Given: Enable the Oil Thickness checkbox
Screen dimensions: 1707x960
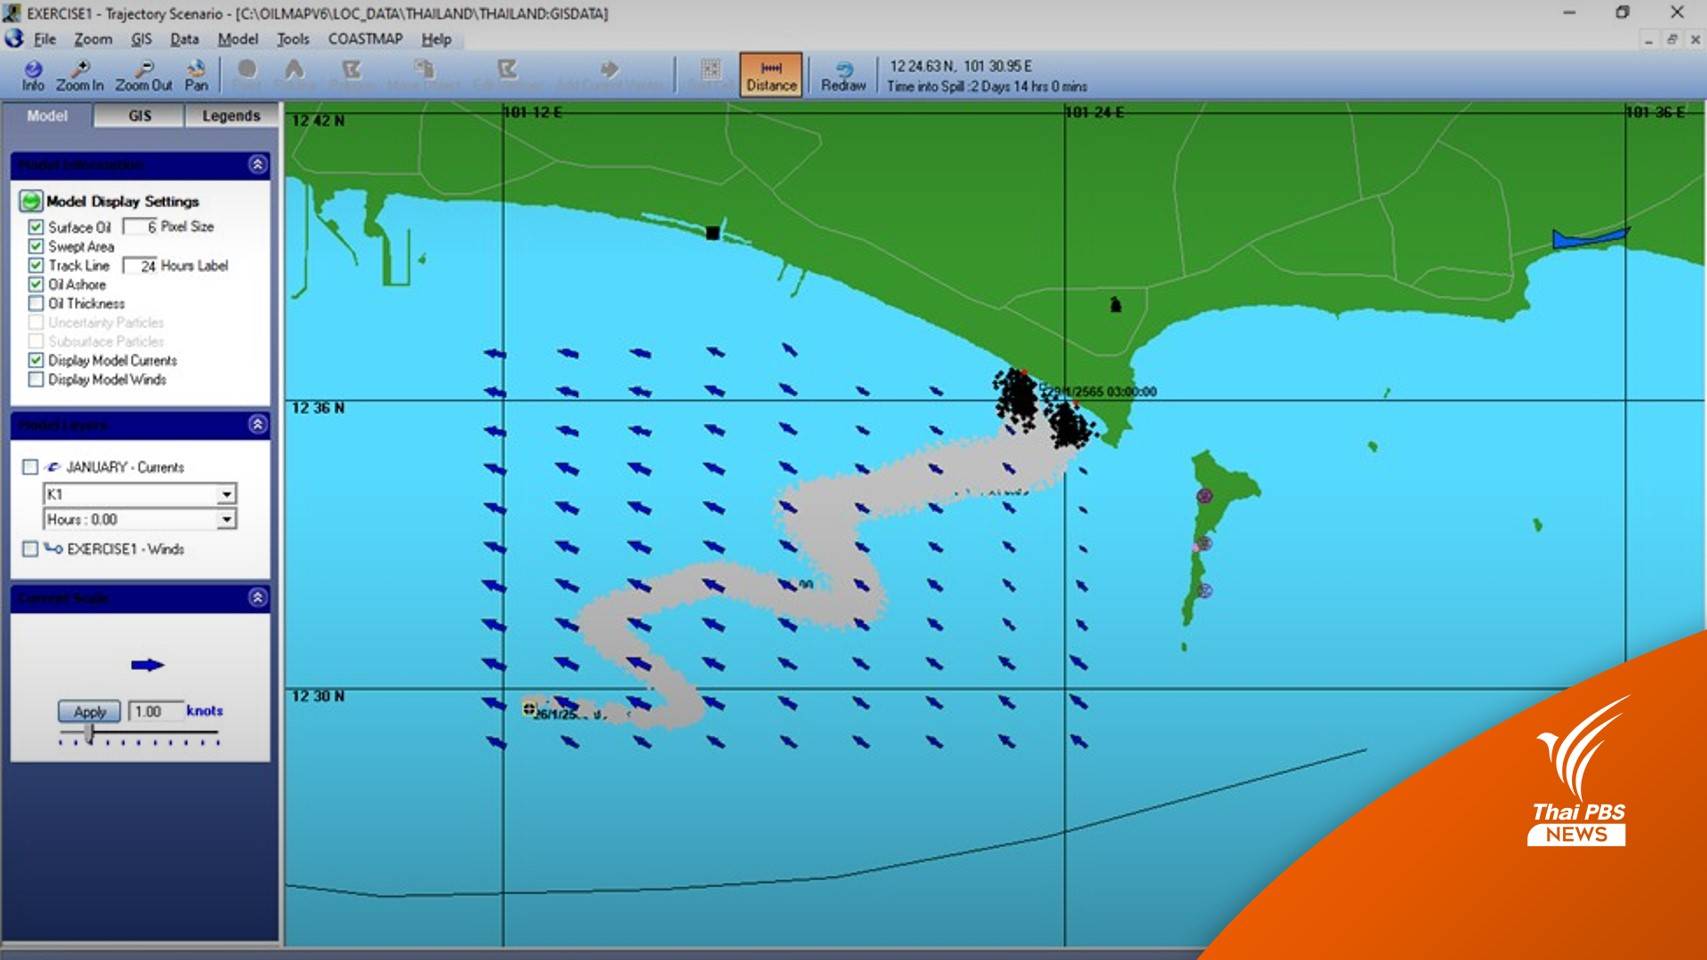Looking at the screenshot, I should 36,303.
